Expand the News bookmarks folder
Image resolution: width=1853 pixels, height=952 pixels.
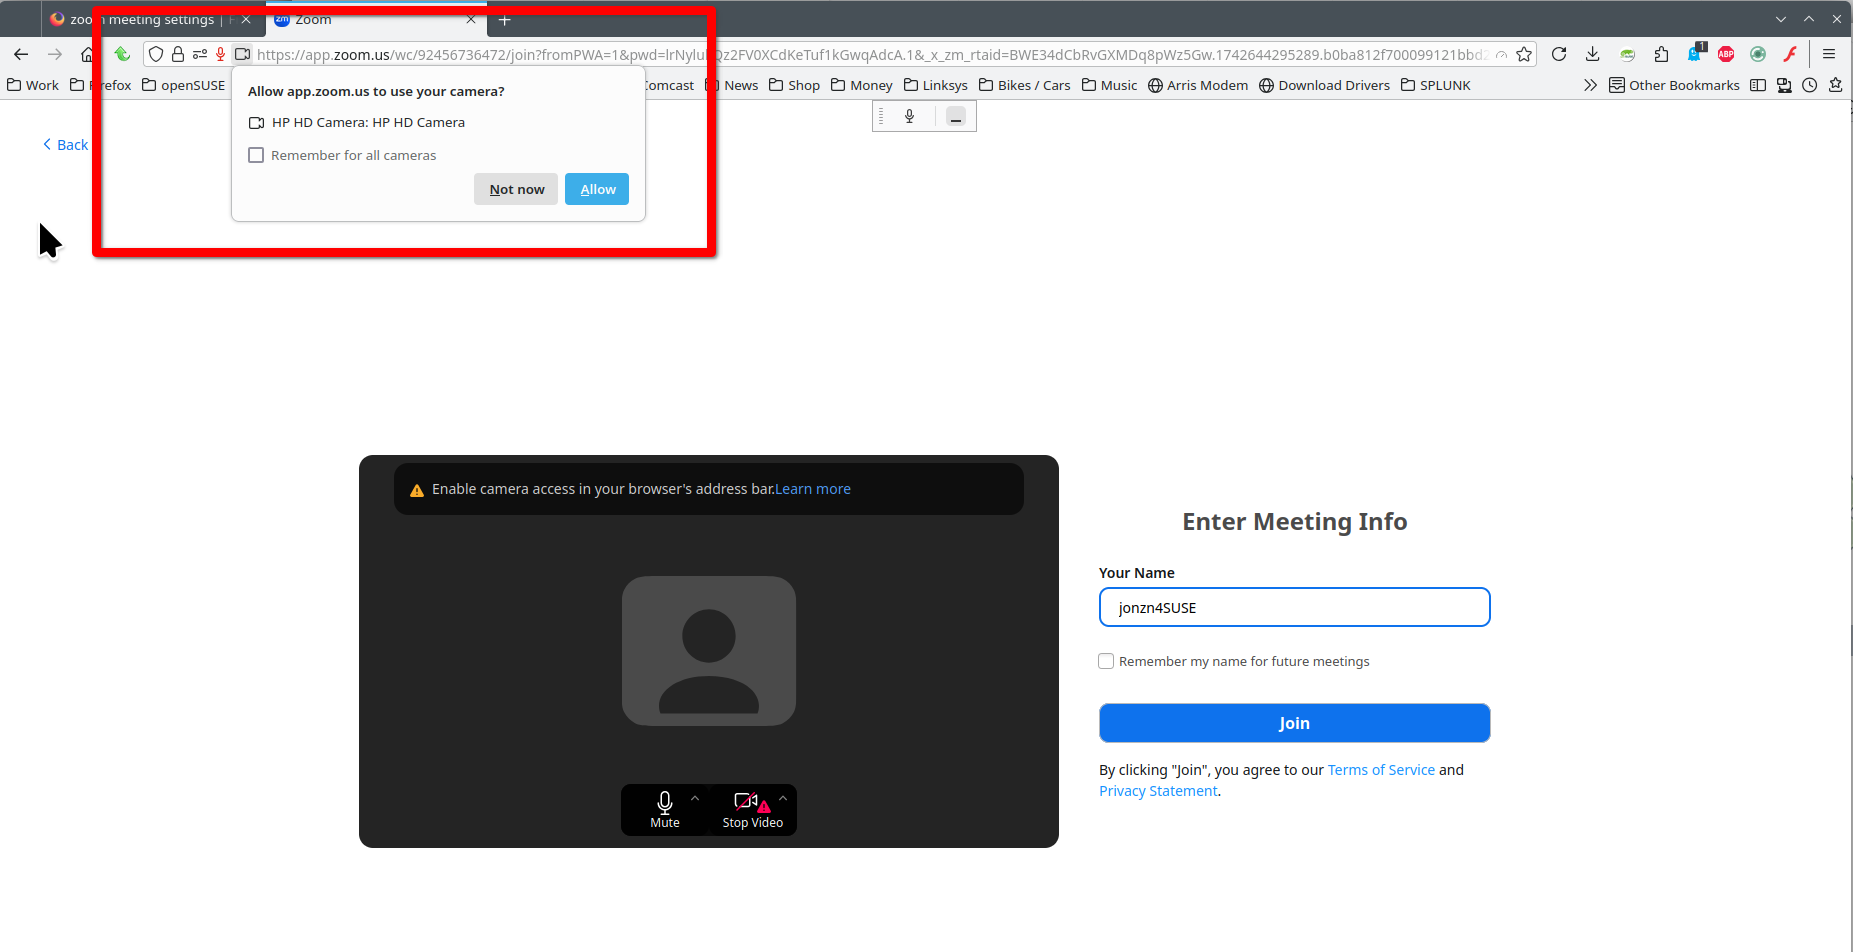click(731, 85)
